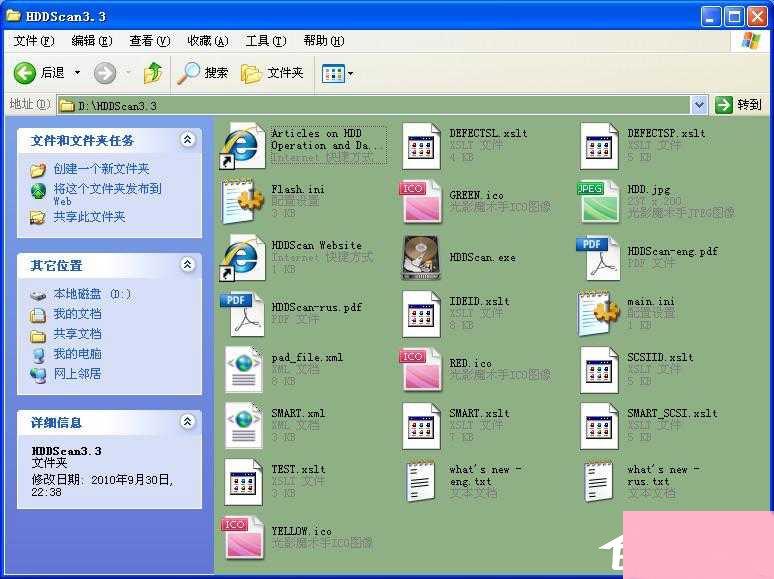Click the address field D:\HDDScan3.3

(374, 105)
